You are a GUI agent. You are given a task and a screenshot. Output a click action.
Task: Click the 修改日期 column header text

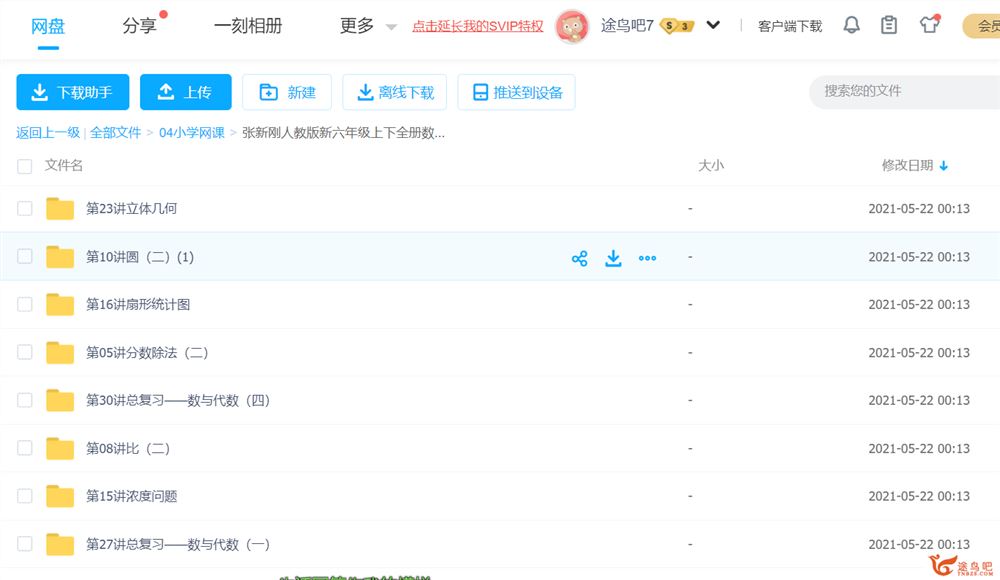pyautogui.click(x=907, y=165)
